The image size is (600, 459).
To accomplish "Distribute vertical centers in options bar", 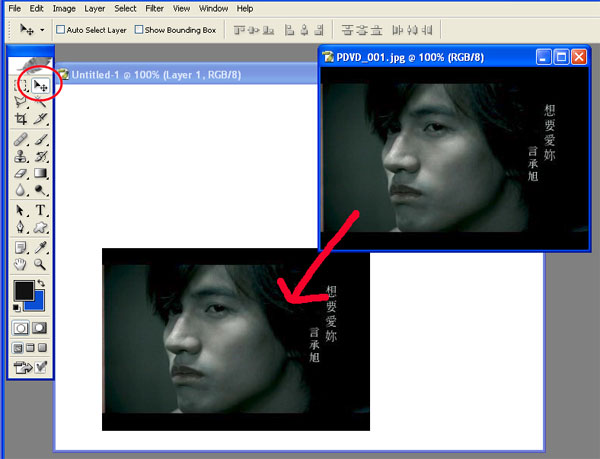I will (362, 30).
